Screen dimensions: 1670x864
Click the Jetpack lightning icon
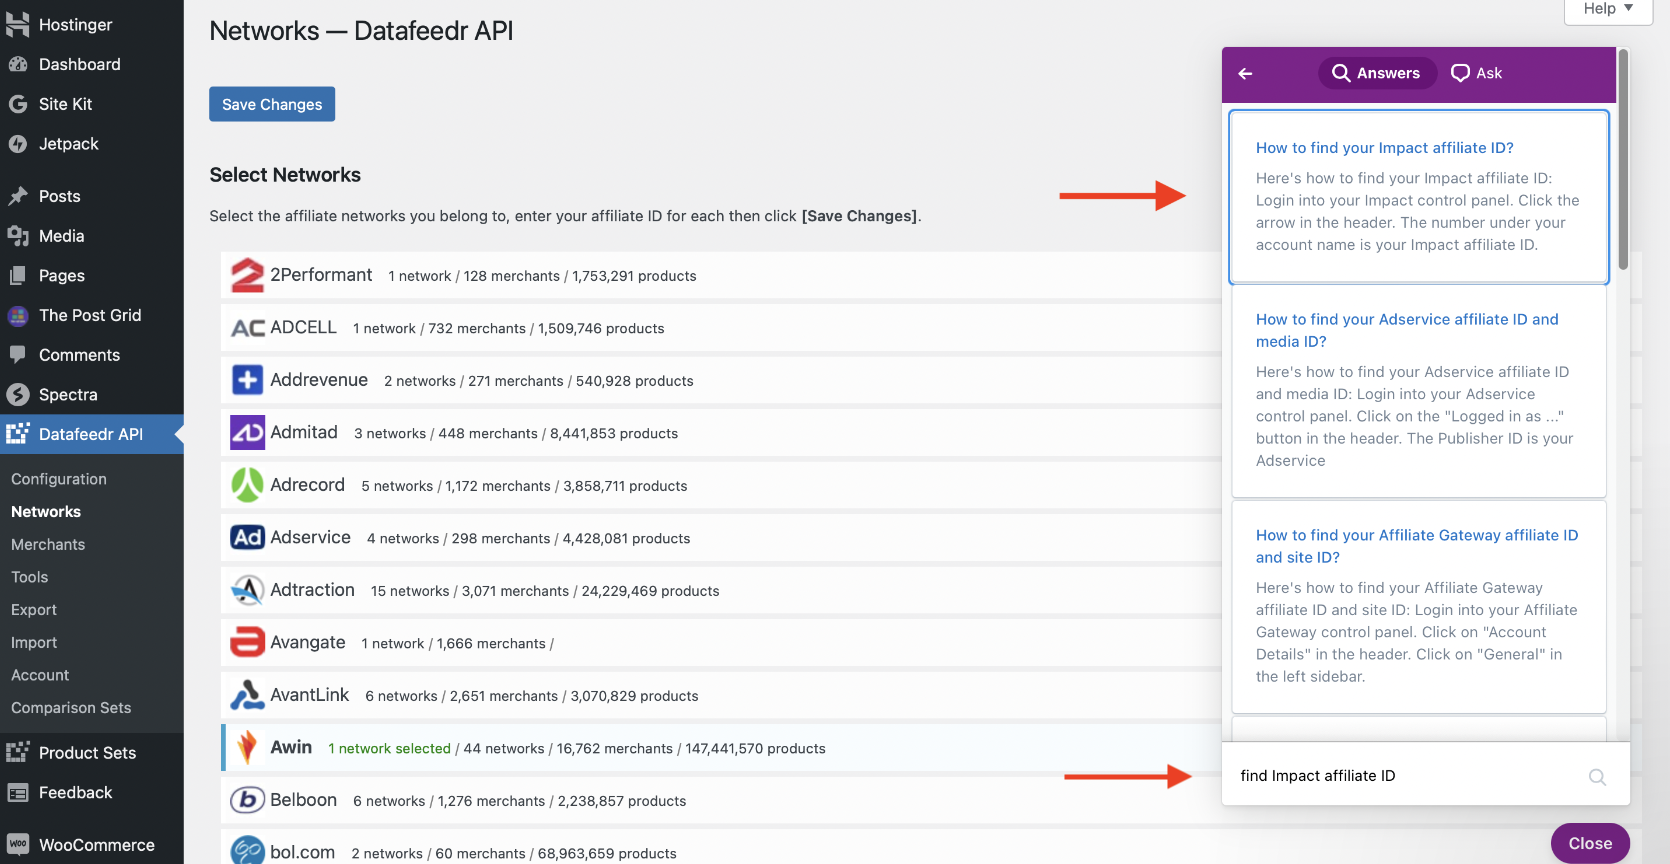point(18,144)
